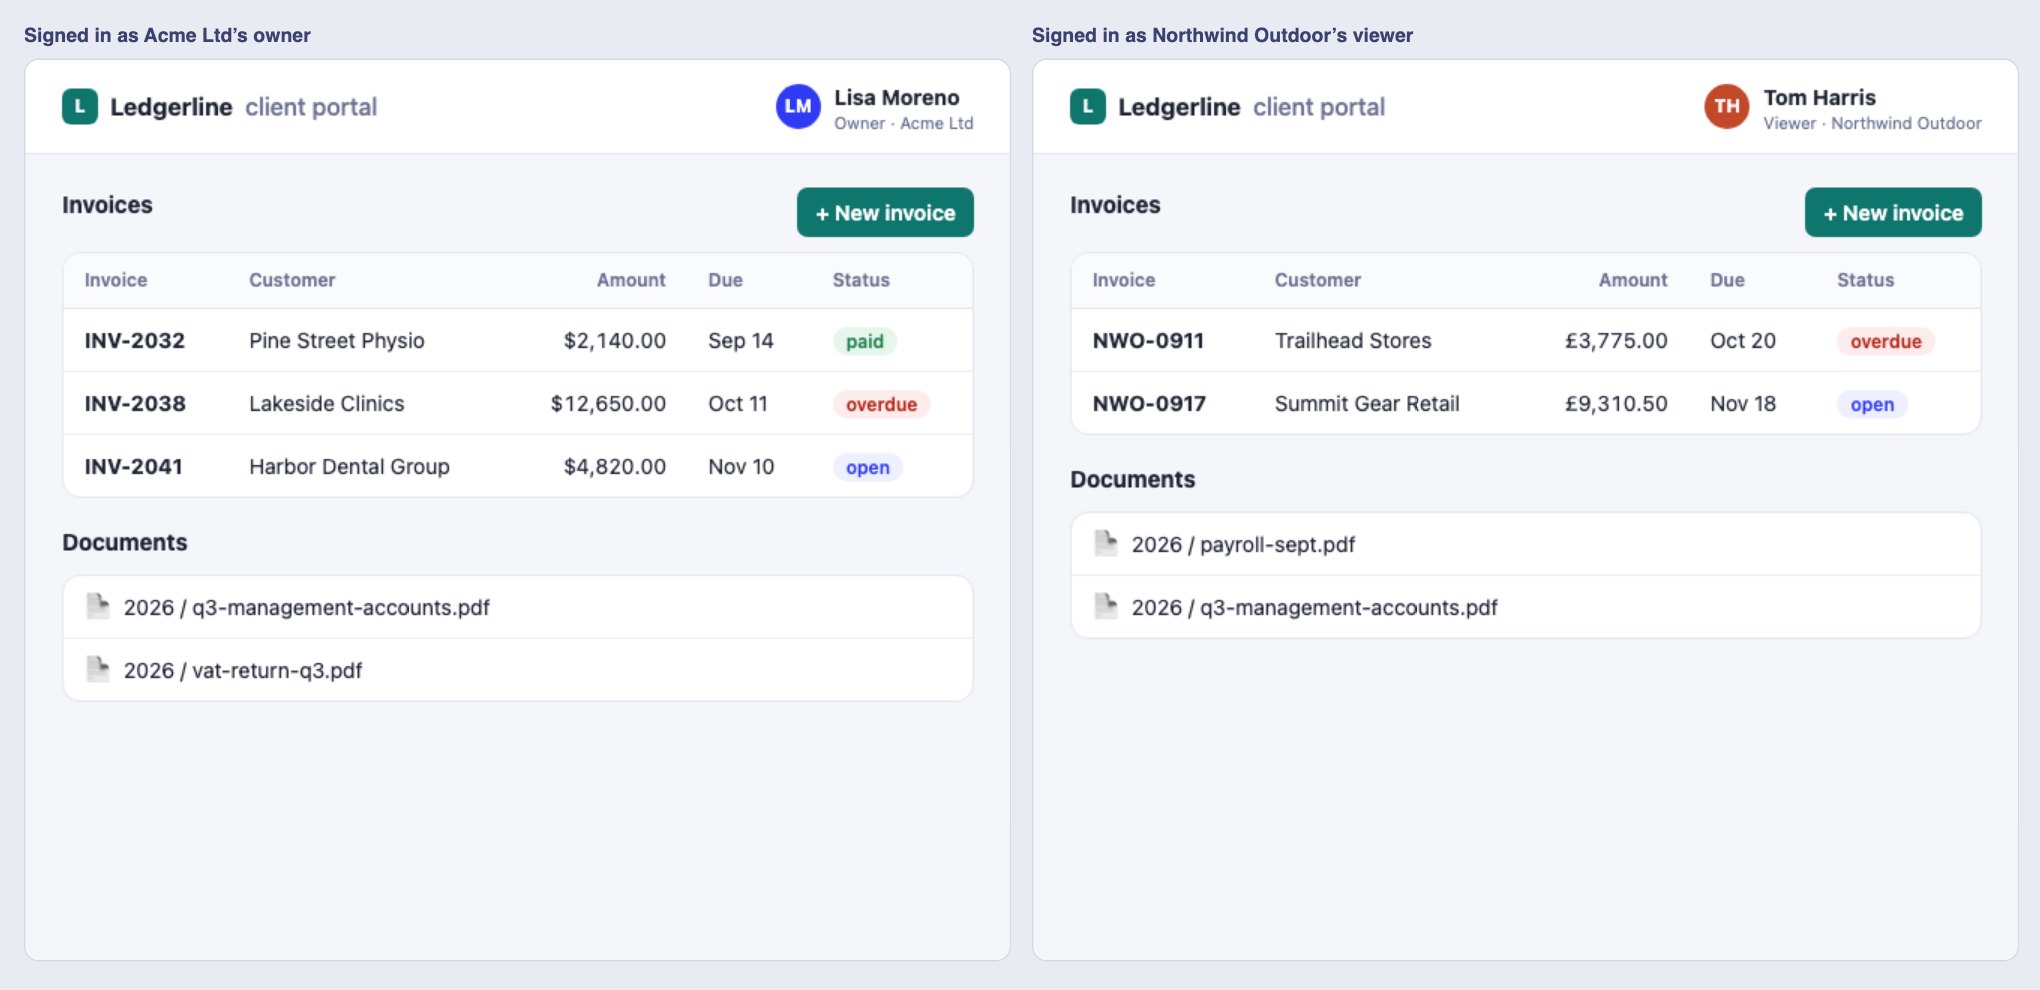Create a new invoice in Northwind Outdoor portal
The height and width of the screenshot is (990, 2040).
point(1893,212)
